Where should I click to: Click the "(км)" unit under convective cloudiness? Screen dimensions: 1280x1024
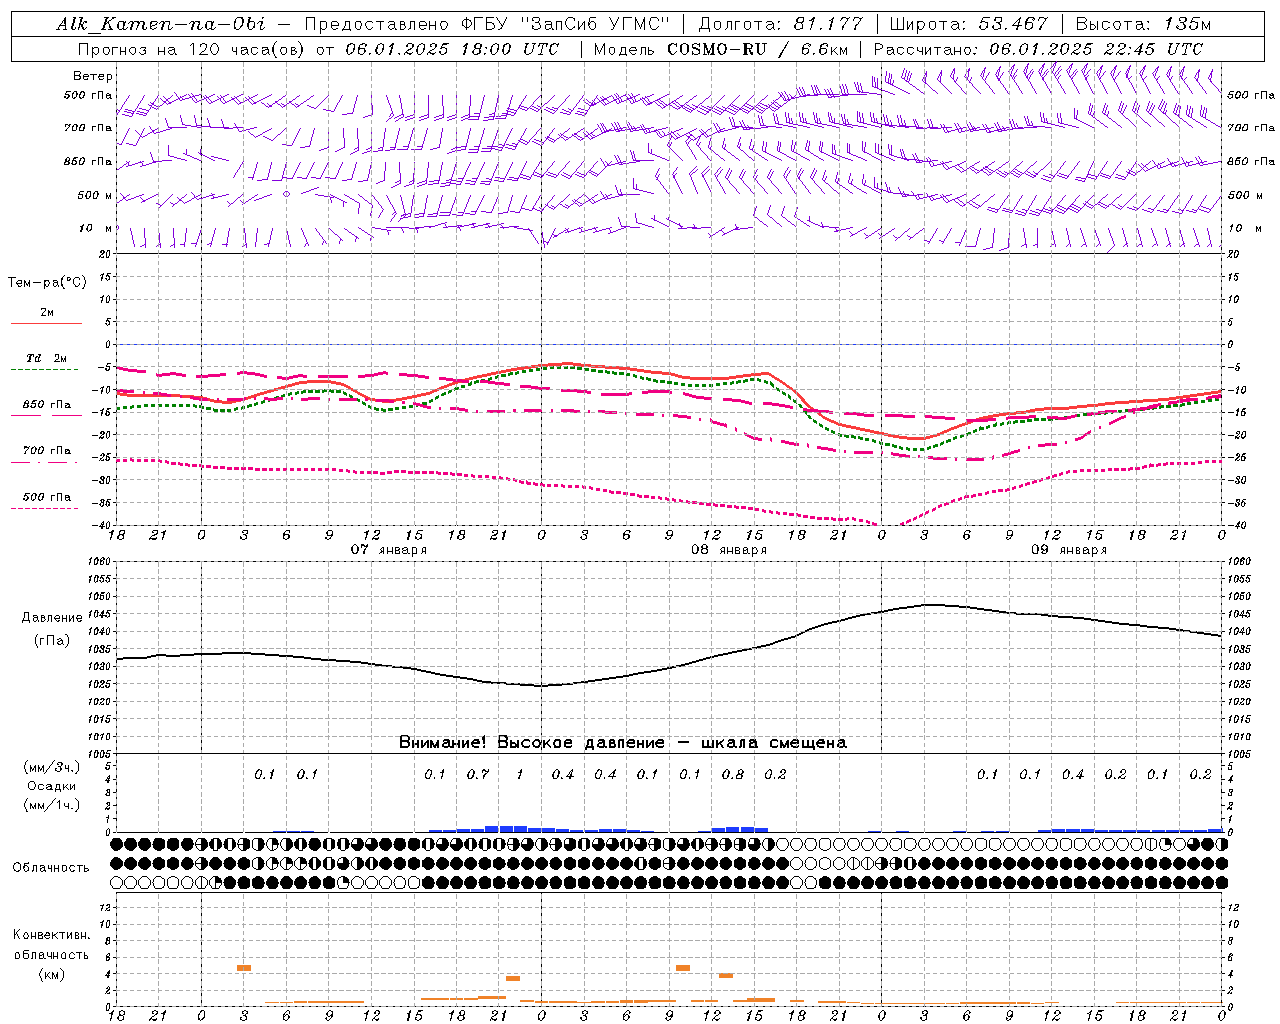[x=52, y=974]
